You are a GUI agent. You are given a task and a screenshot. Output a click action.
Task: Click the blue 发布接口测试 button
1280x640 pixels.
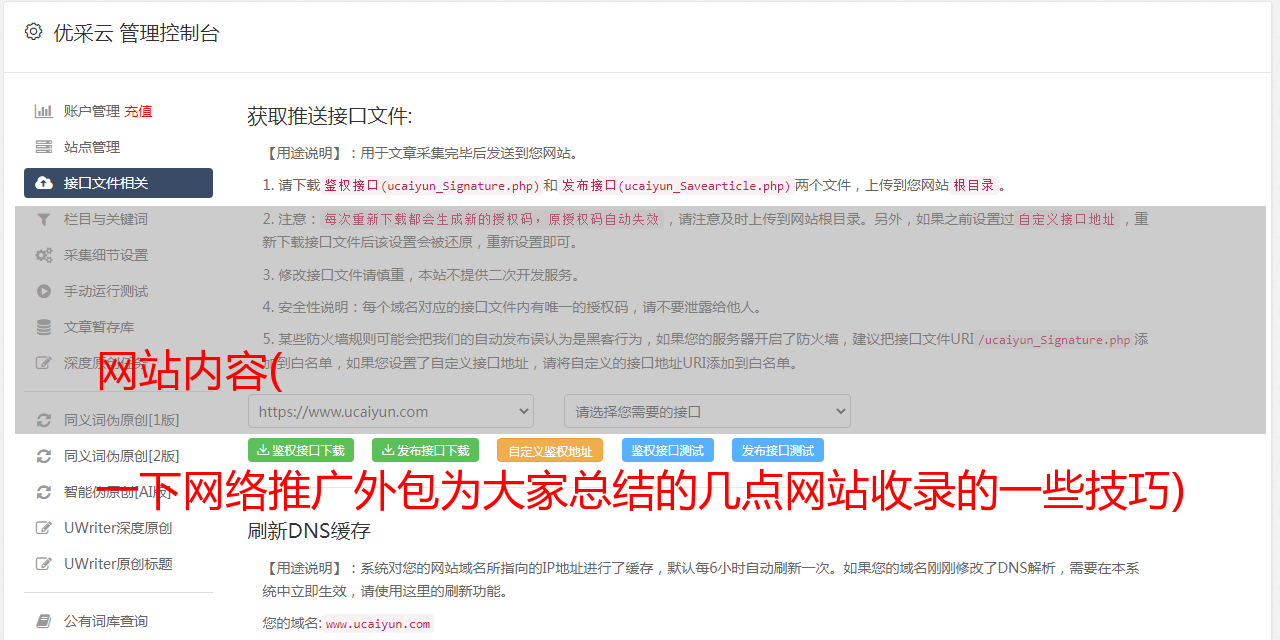pos(778,450)
